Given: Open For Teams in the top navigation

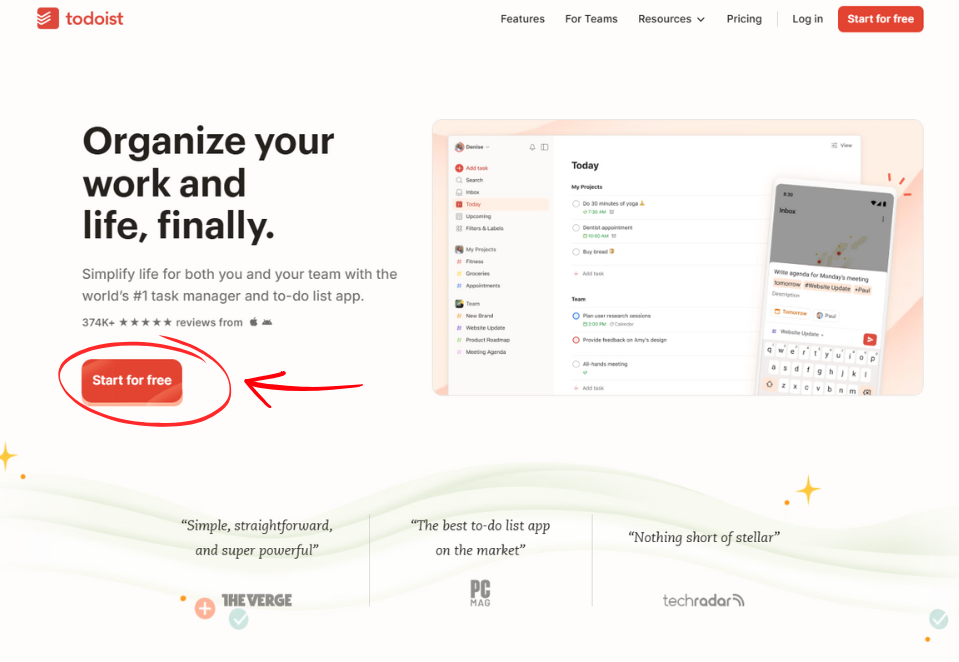Looking at the screenshot, I should tap(591, 19).
